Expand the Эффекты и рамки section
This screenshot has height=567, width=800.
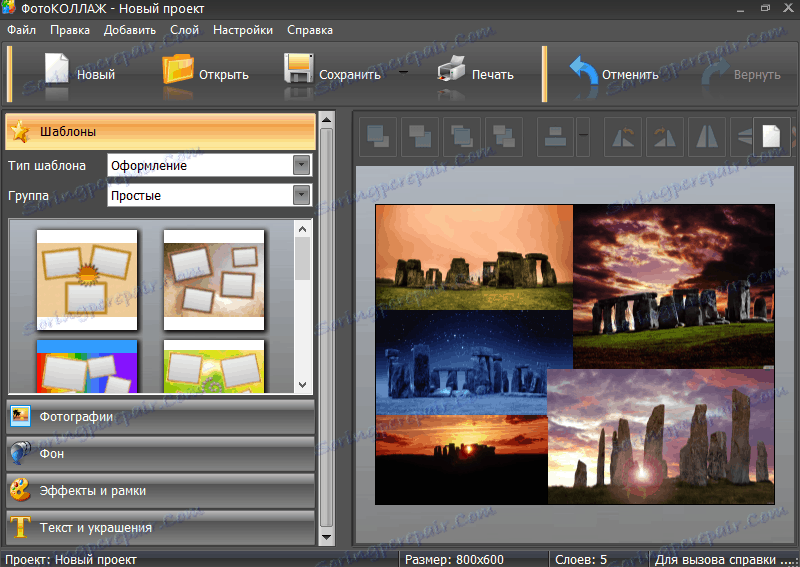click(160, 490)
